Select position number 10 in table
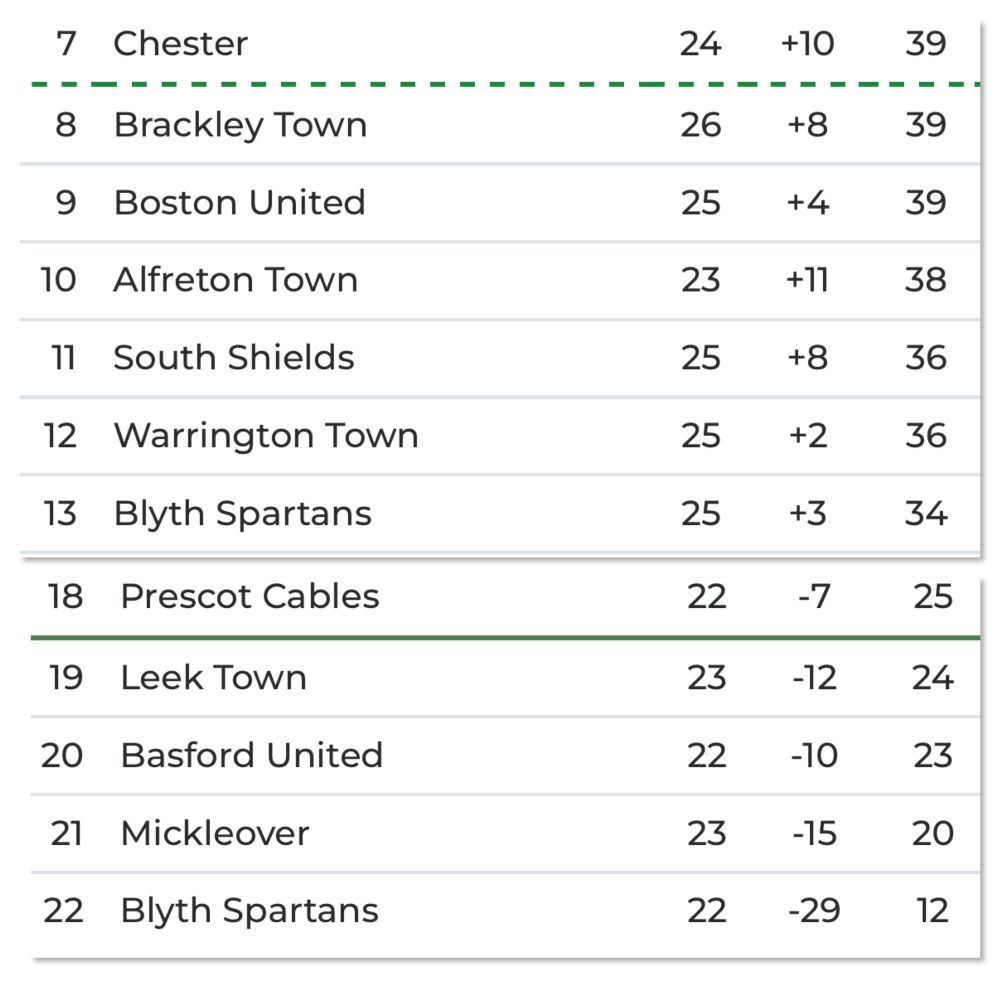The width and height of the screenshot is (1000, 1000). (x=58, y=280)
